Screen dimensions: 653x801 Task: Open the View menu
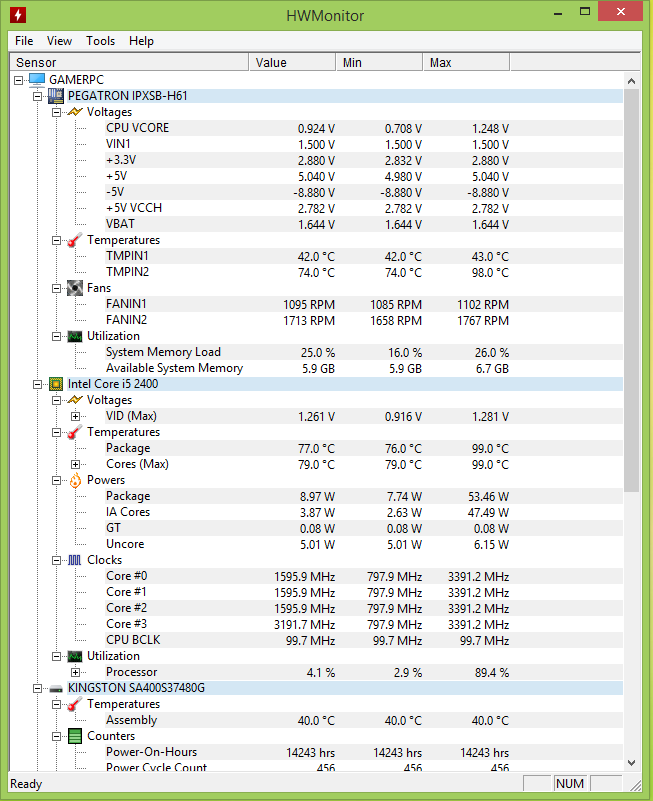point(59,41)
